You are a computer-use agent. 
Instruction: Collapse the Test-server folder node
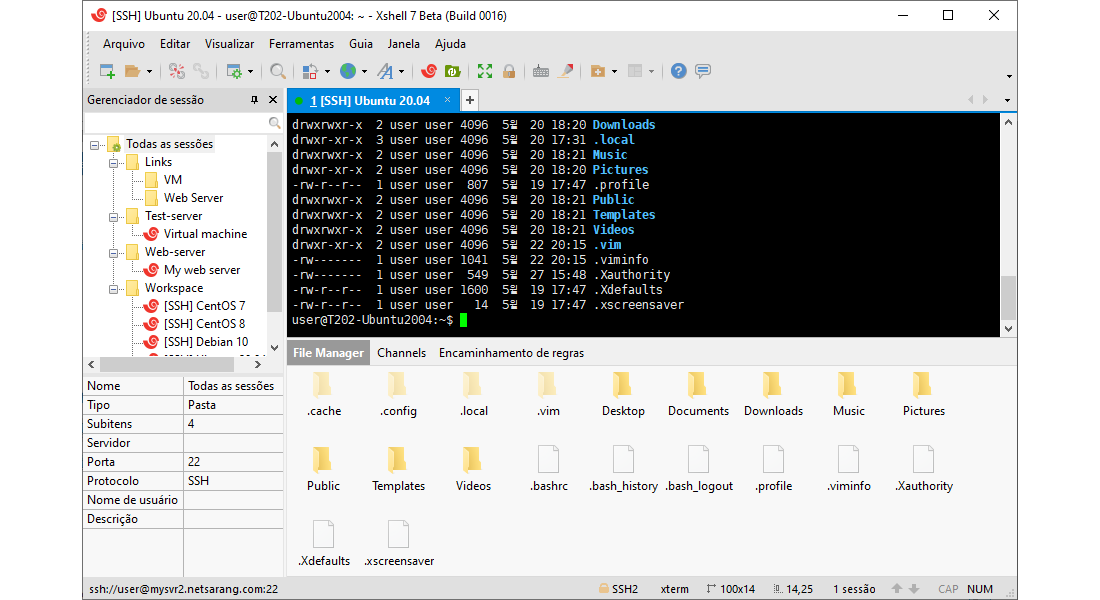(x=113, y=217)
